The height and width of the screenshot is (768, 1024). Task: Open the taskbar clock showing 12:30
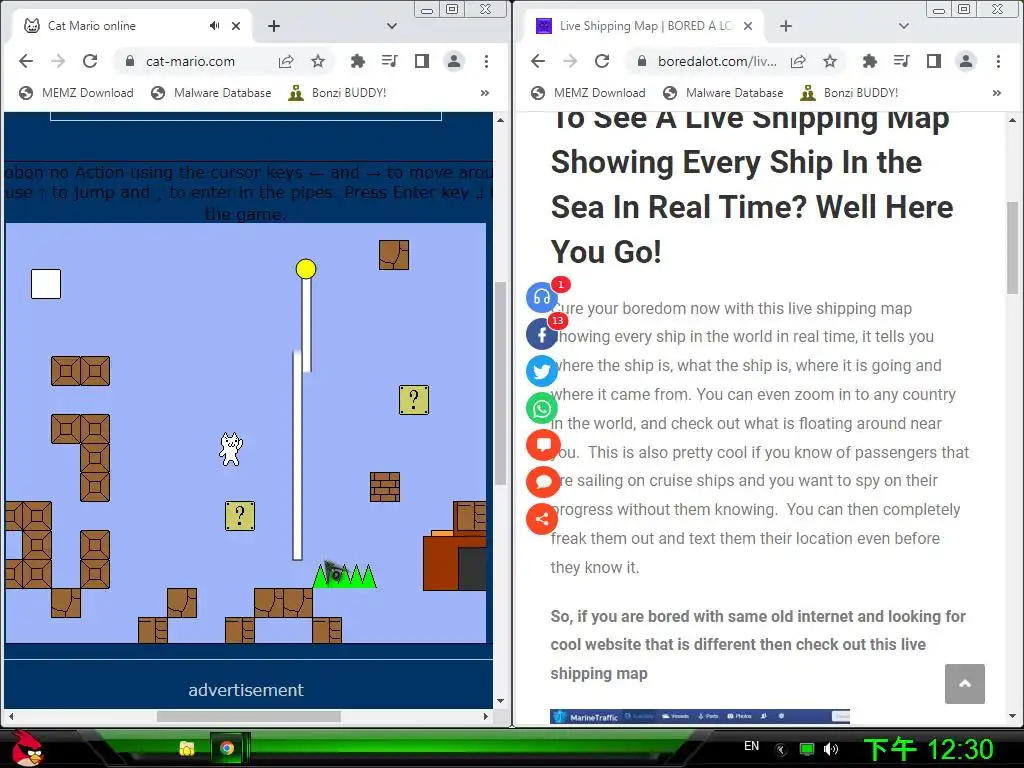click(929, 749)
